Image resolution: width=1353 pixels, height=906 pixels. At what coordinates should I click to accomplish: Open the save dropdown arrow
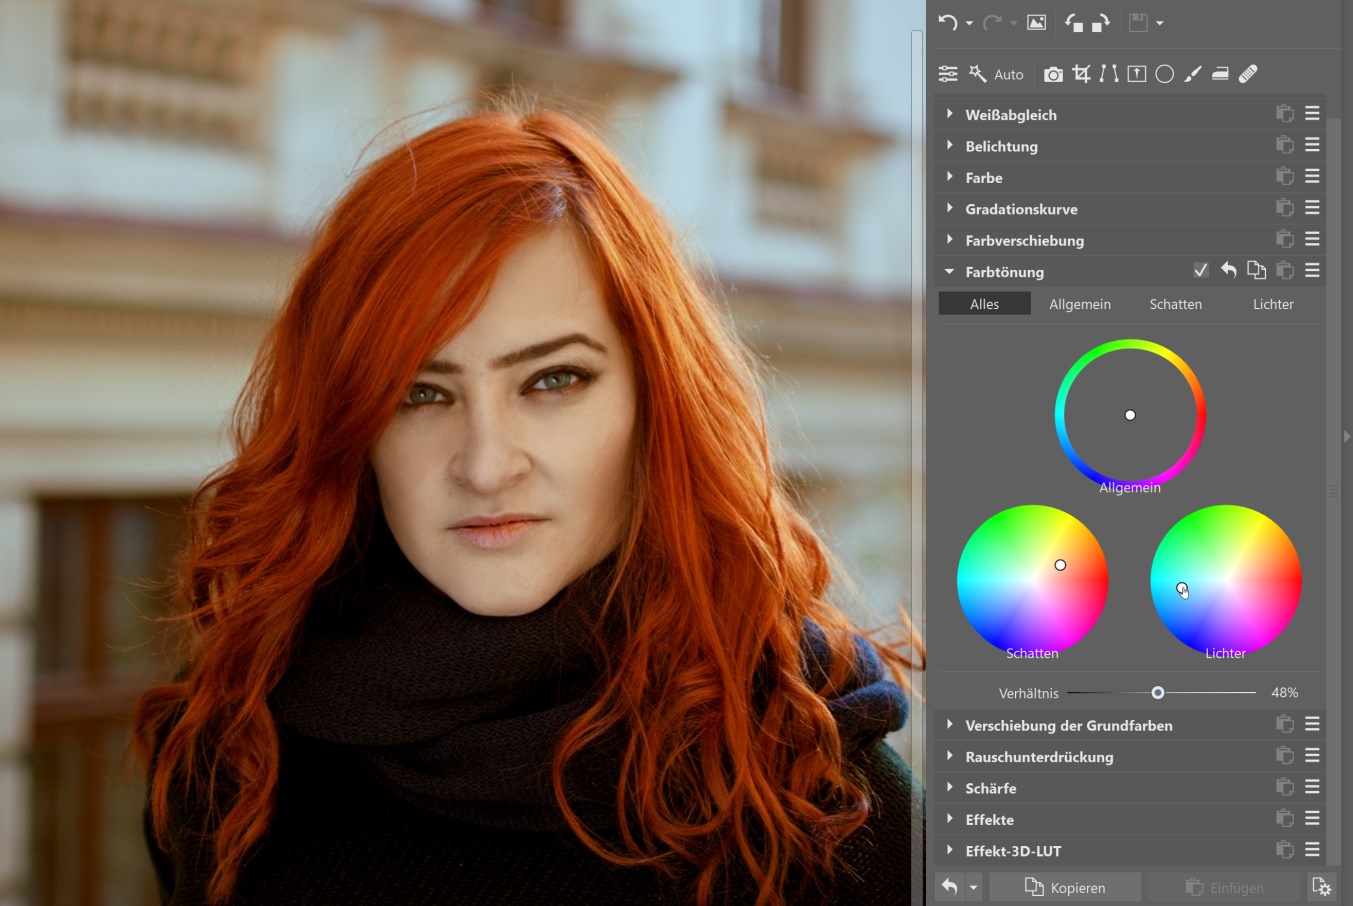(1159, 23)
